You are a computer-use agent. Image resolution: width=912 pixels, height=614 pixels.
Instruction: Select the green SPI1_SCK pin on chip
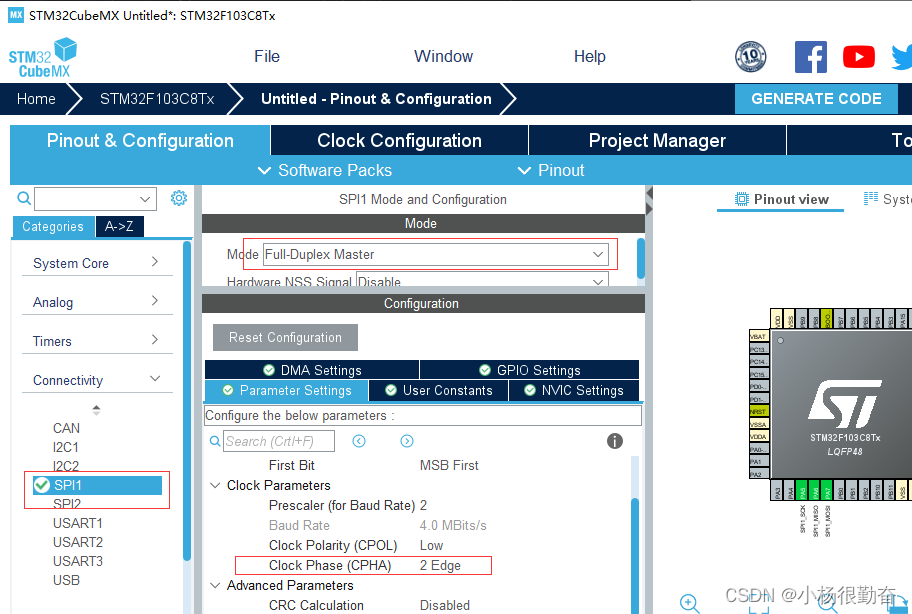click(801, 490)
